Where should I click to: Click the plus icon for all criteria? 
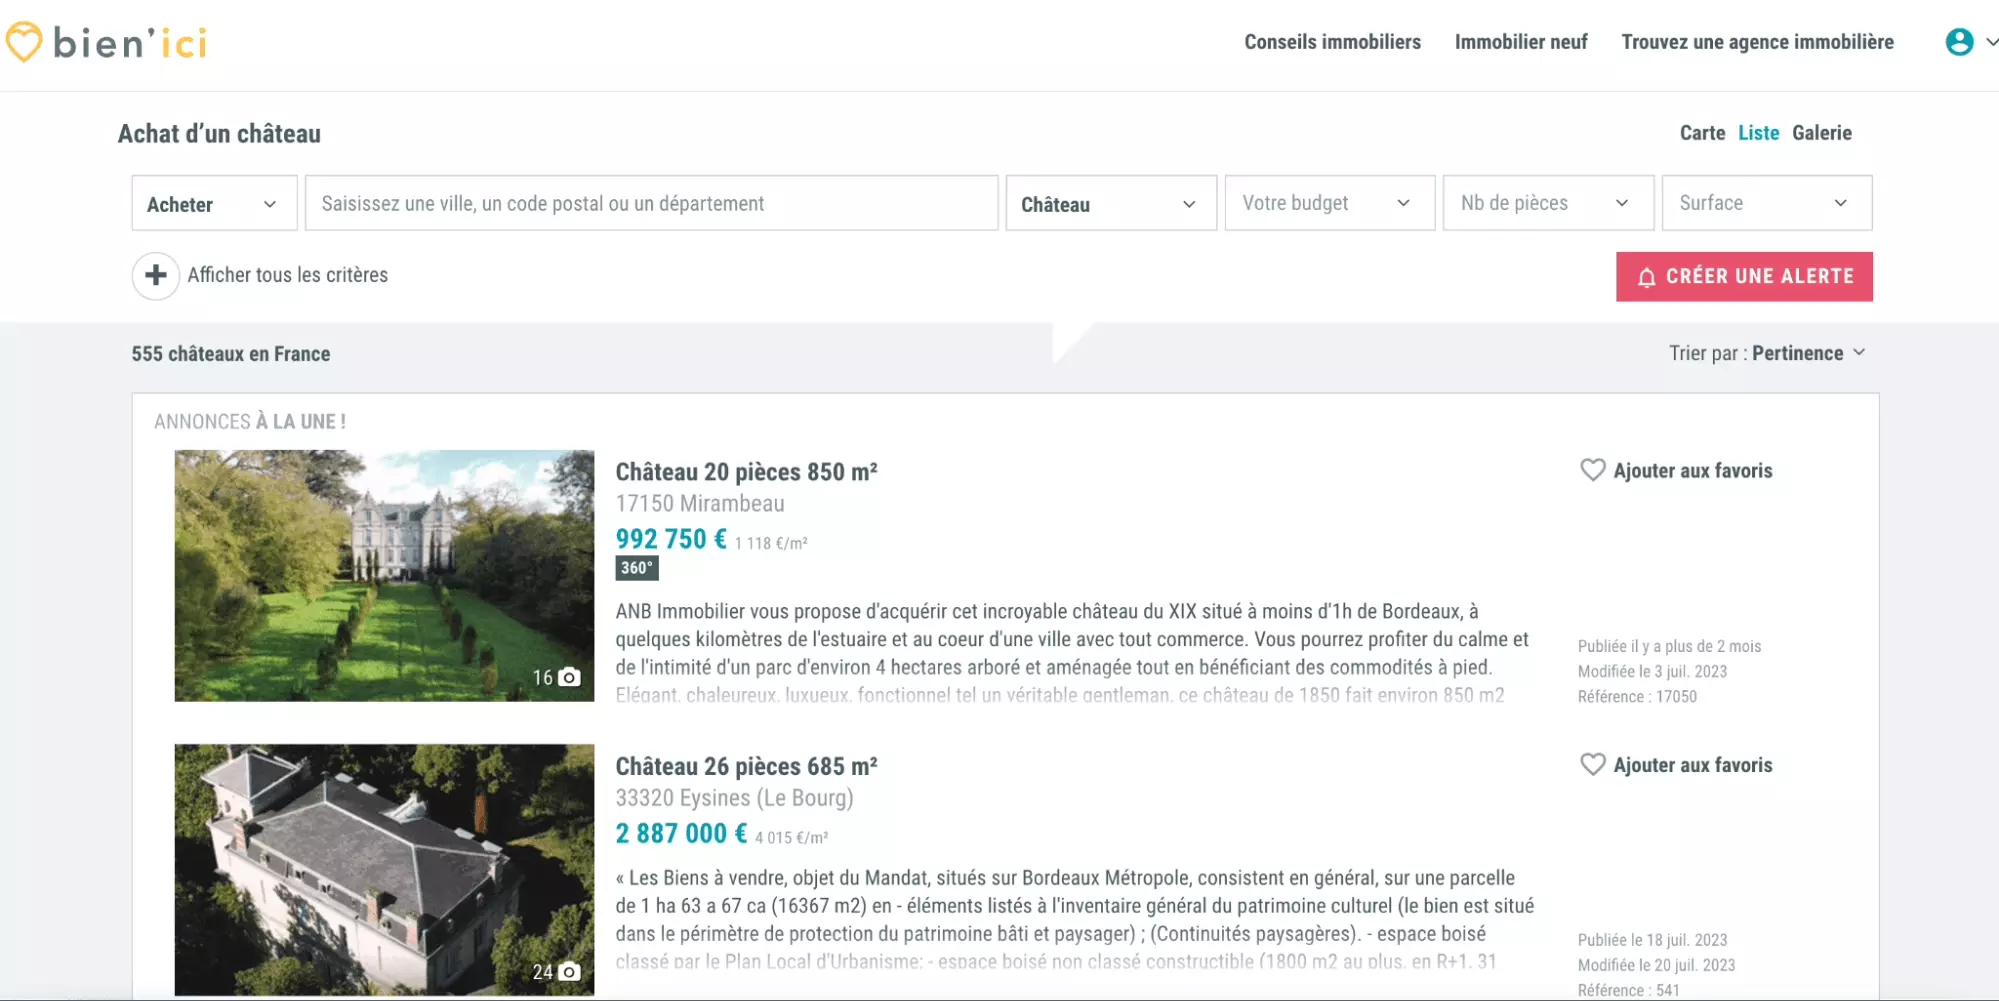click(x=156, y=275)
